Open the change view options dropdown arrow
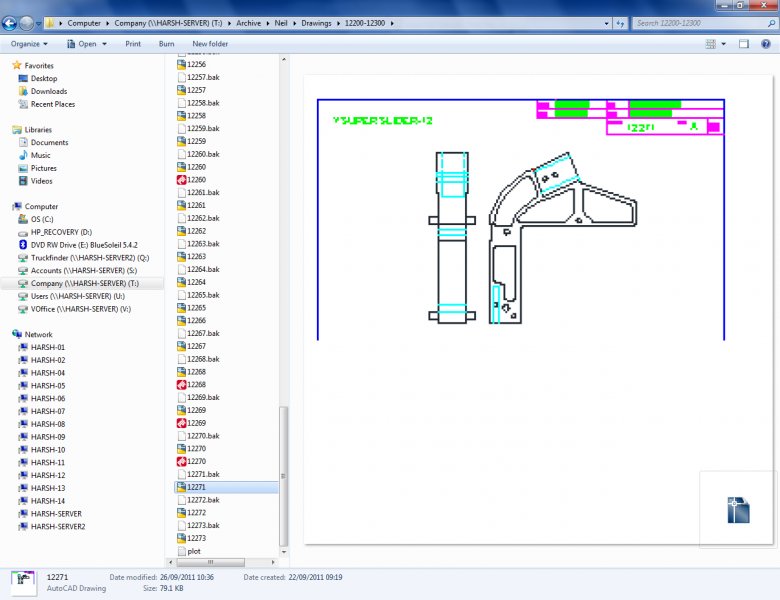This screenshot has height=600, width=780. pos(723,44)
